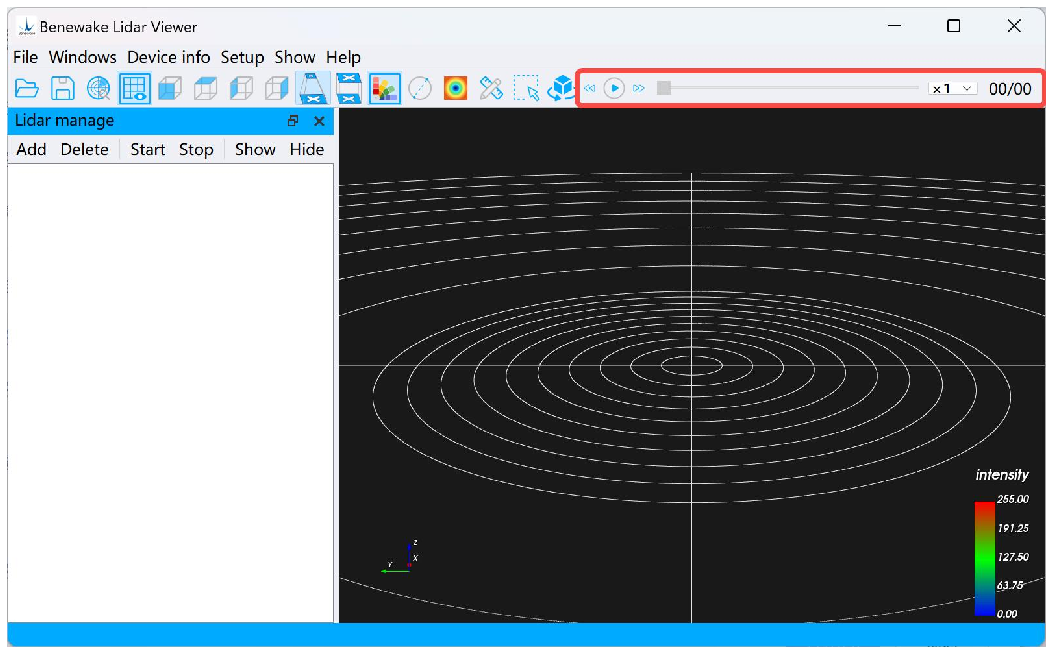Click the circle with diagonal line icon
This screenshot has height=654, width=1053.
tap(420, 89)
